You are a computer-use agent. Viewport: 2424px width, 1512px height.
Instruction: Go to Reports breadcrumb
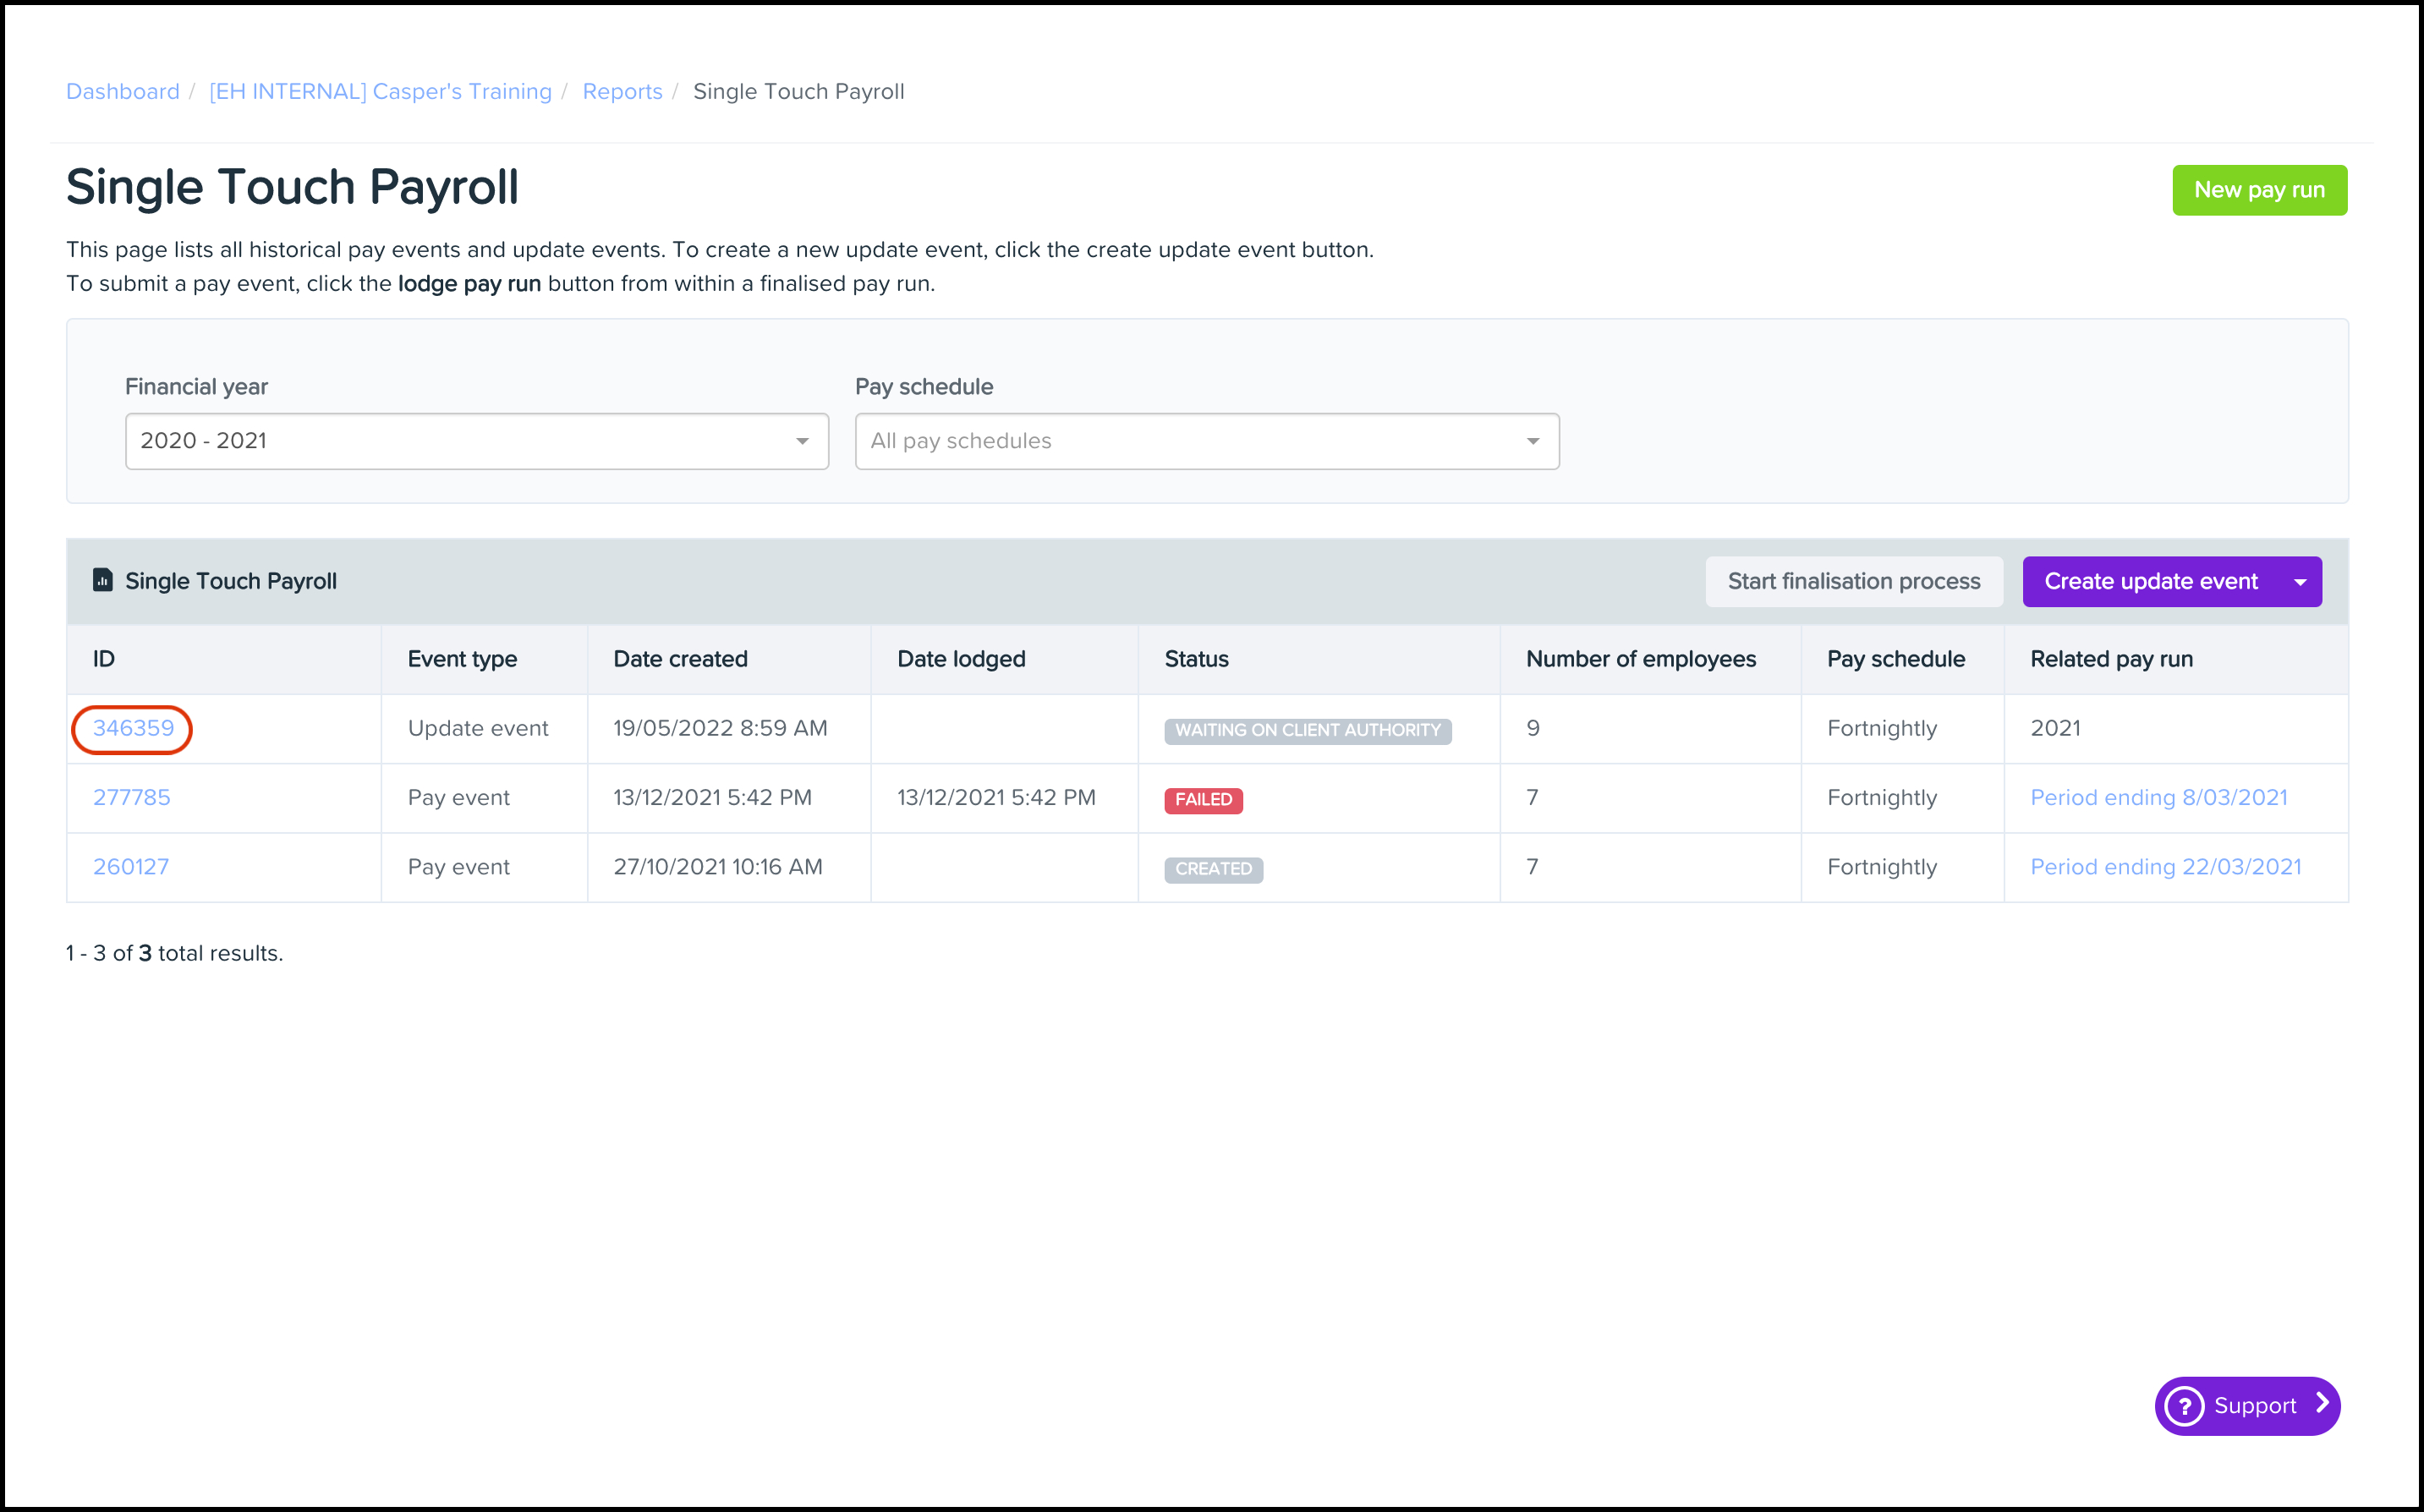[622, 91]
